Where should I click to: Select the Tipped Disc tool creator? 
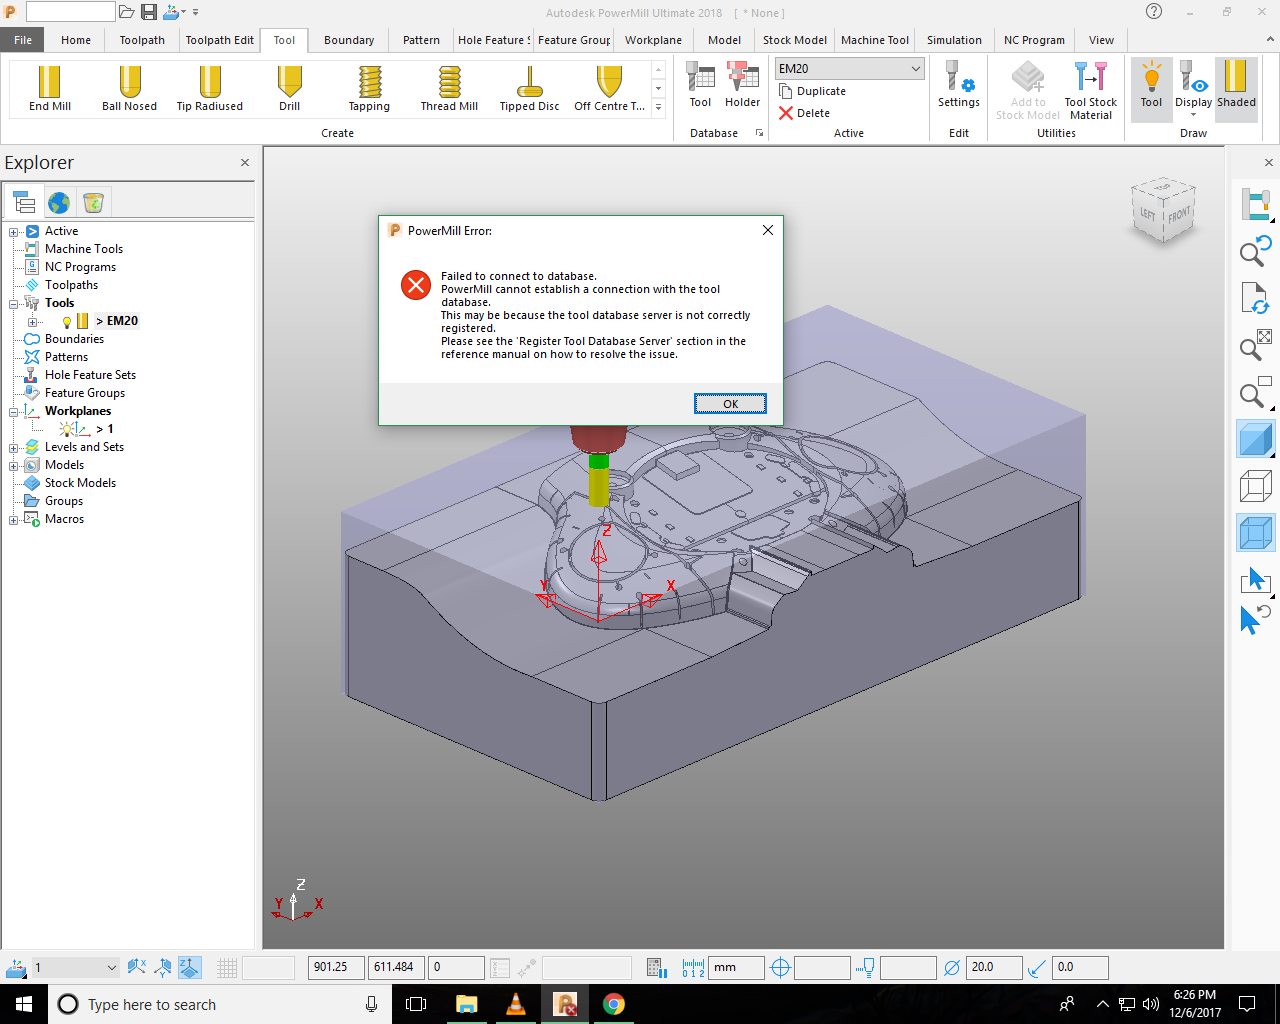(528, 88)
